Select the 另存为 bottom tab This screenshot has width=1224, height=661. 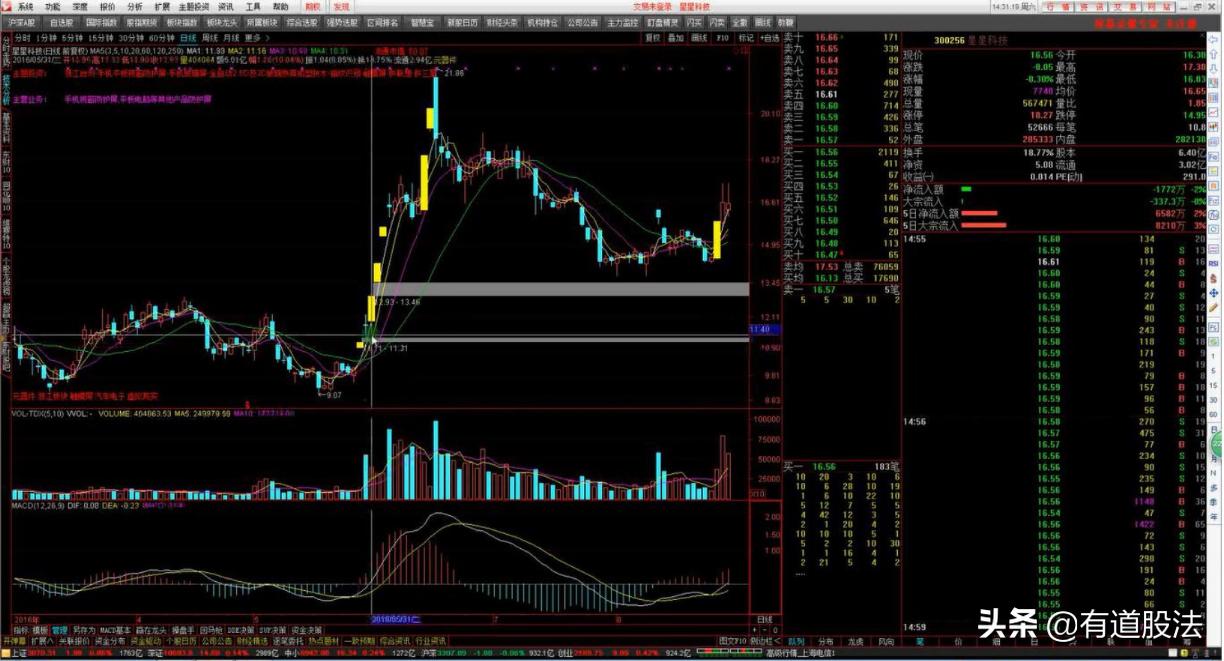(x=85, y=630)
